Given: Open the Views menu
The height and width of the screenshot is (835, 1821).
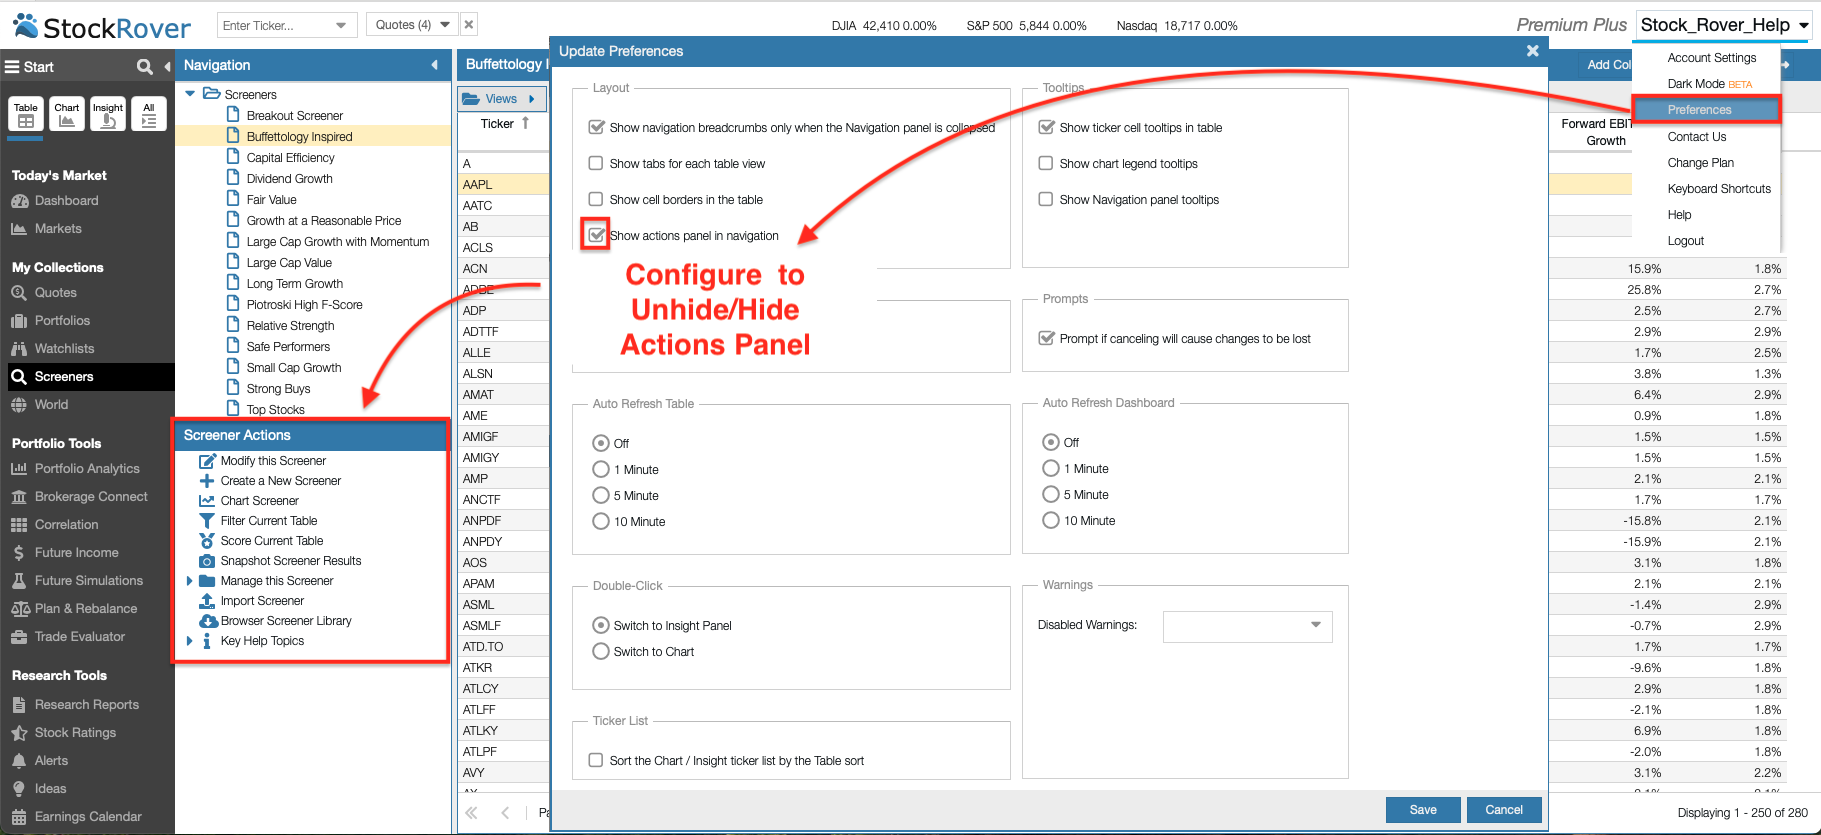Looking at the screenshot, I should (502, 99).
